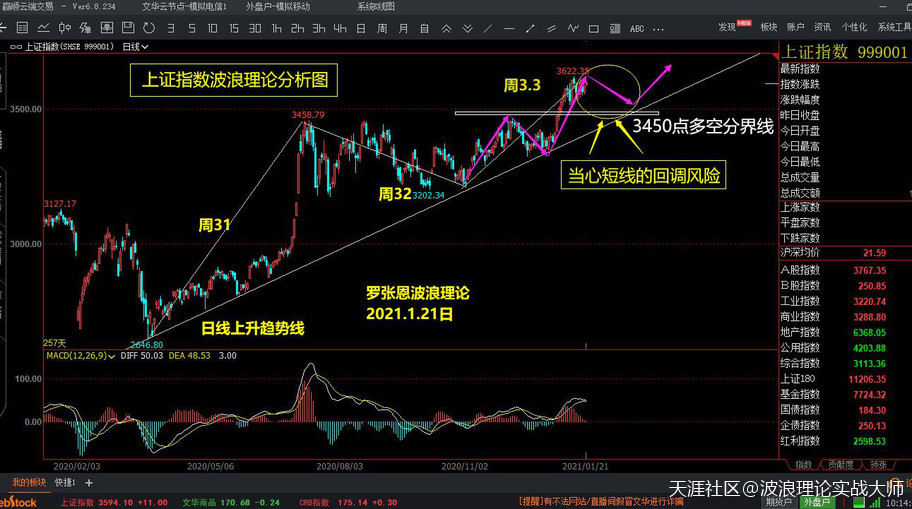Open more drawing tools ellipsis

[658, 29]
